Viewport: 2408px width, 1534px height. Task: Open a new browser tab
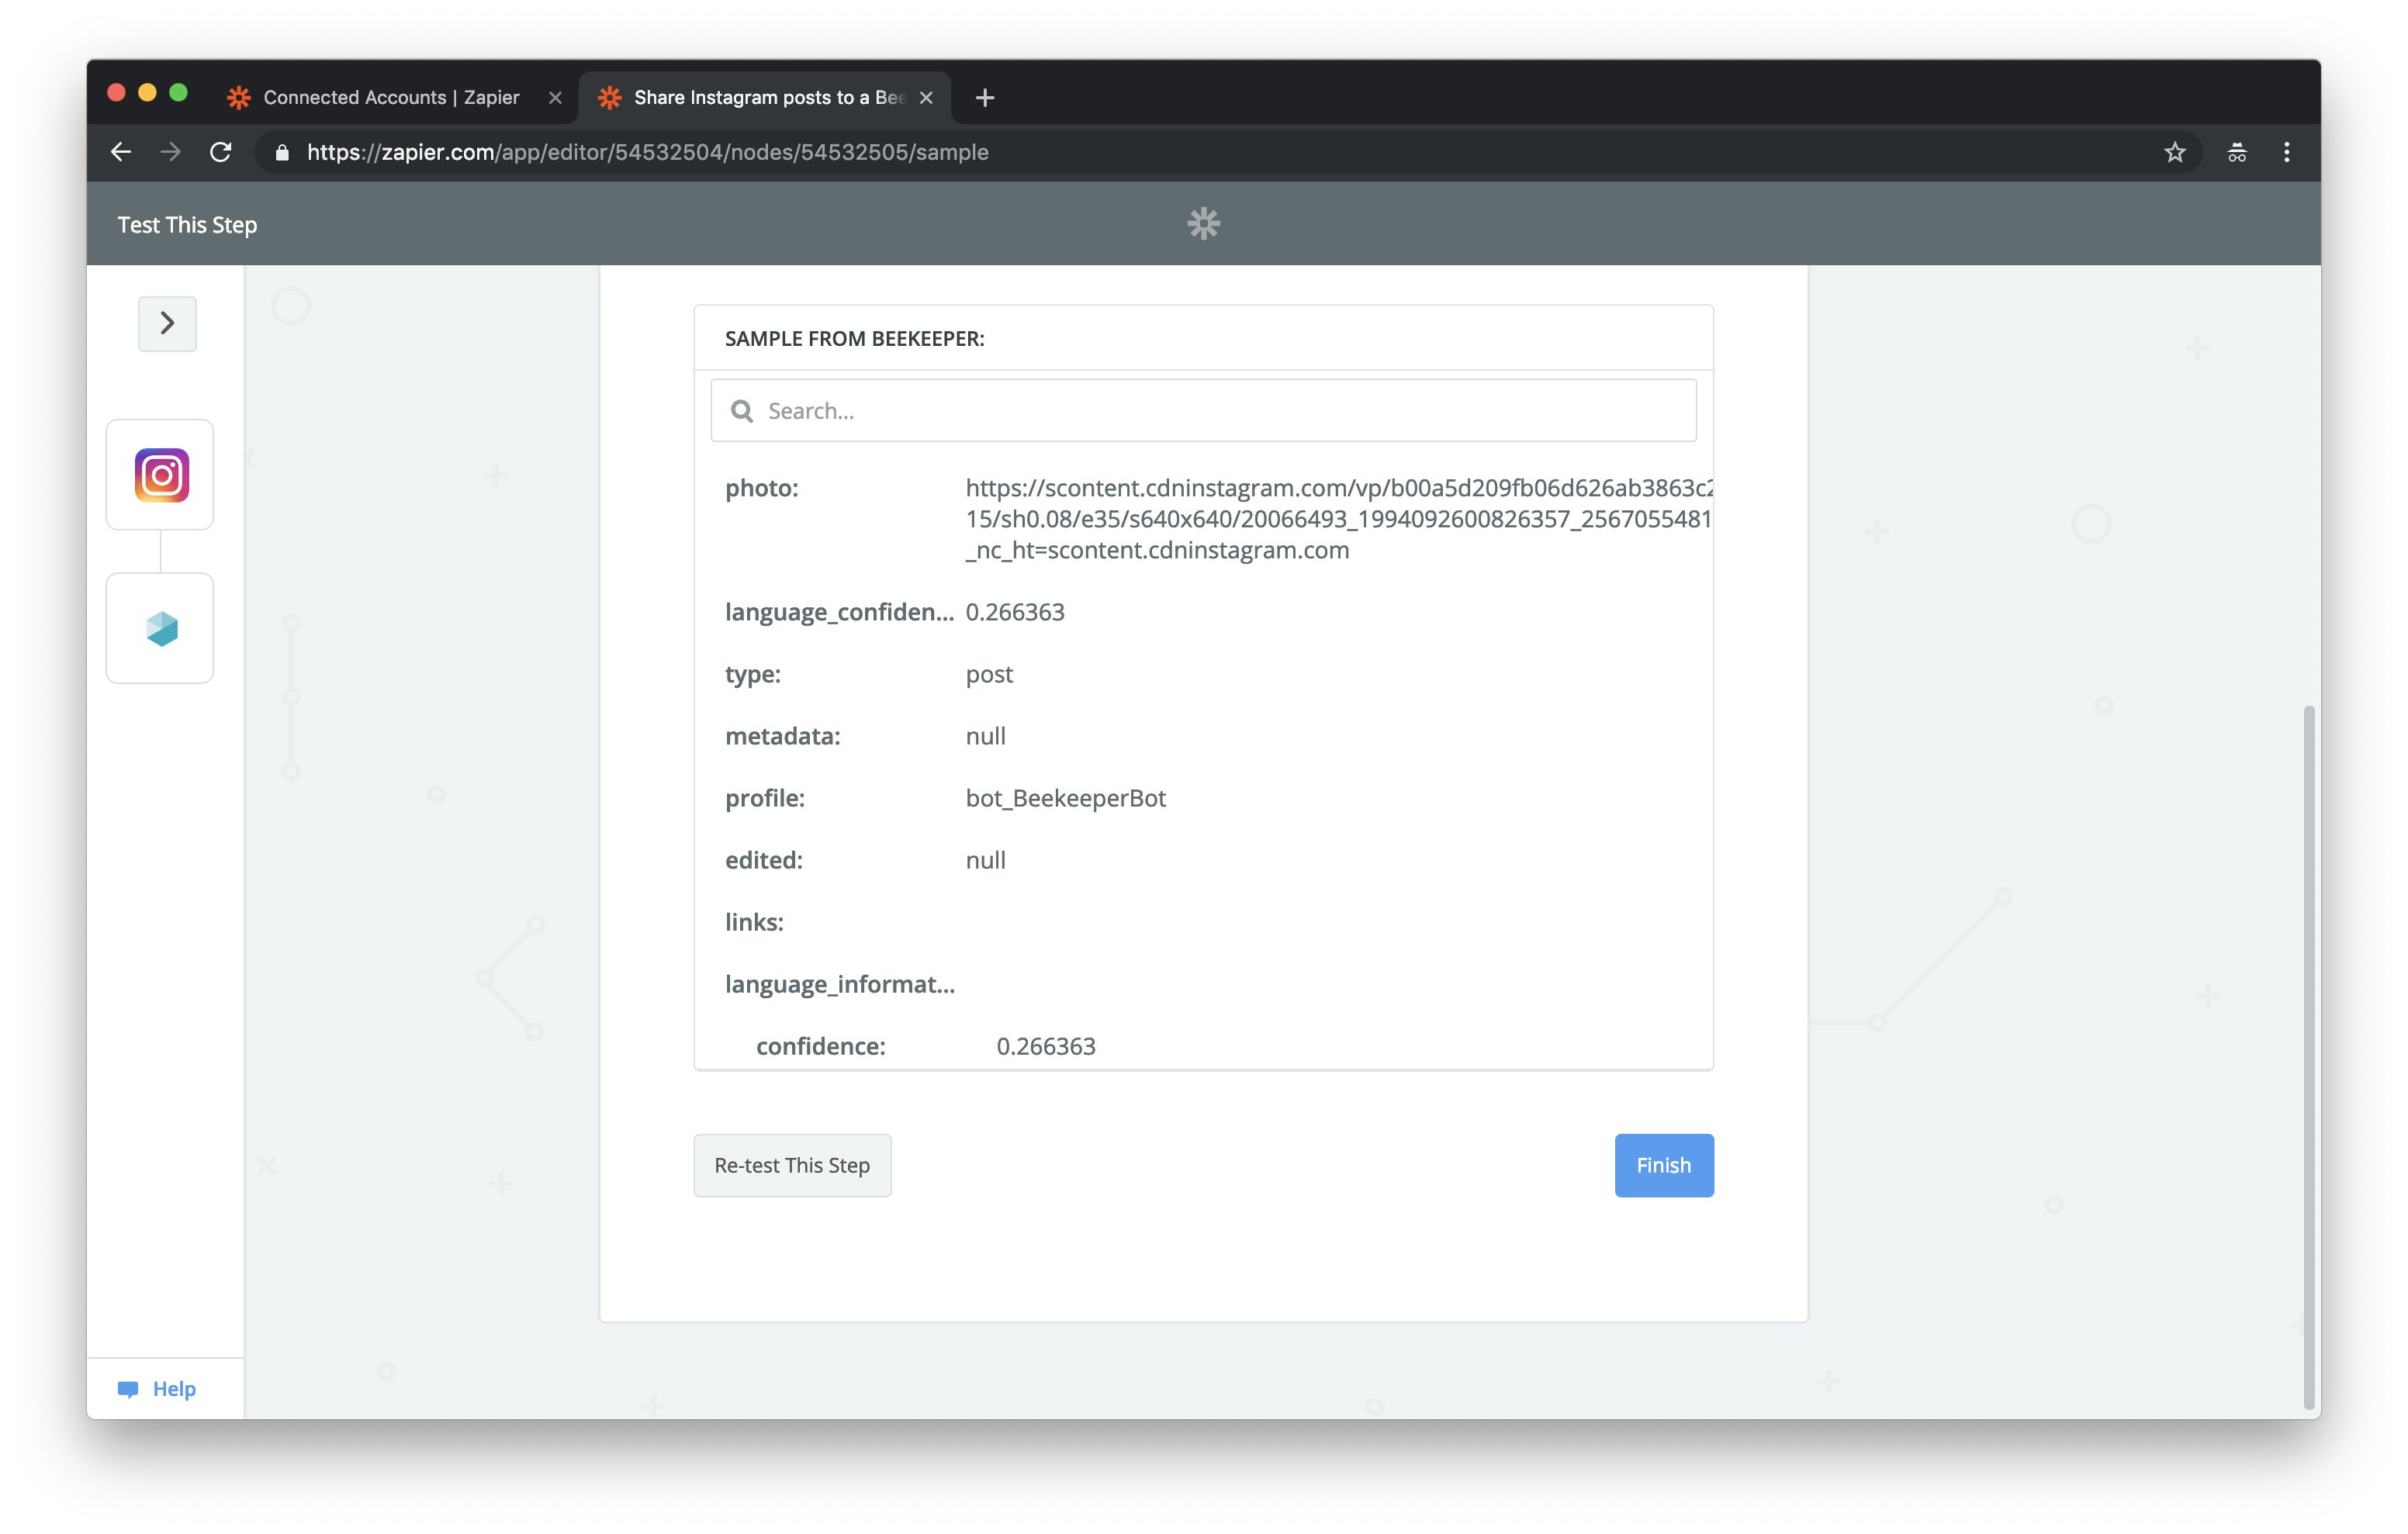[984, 97]
